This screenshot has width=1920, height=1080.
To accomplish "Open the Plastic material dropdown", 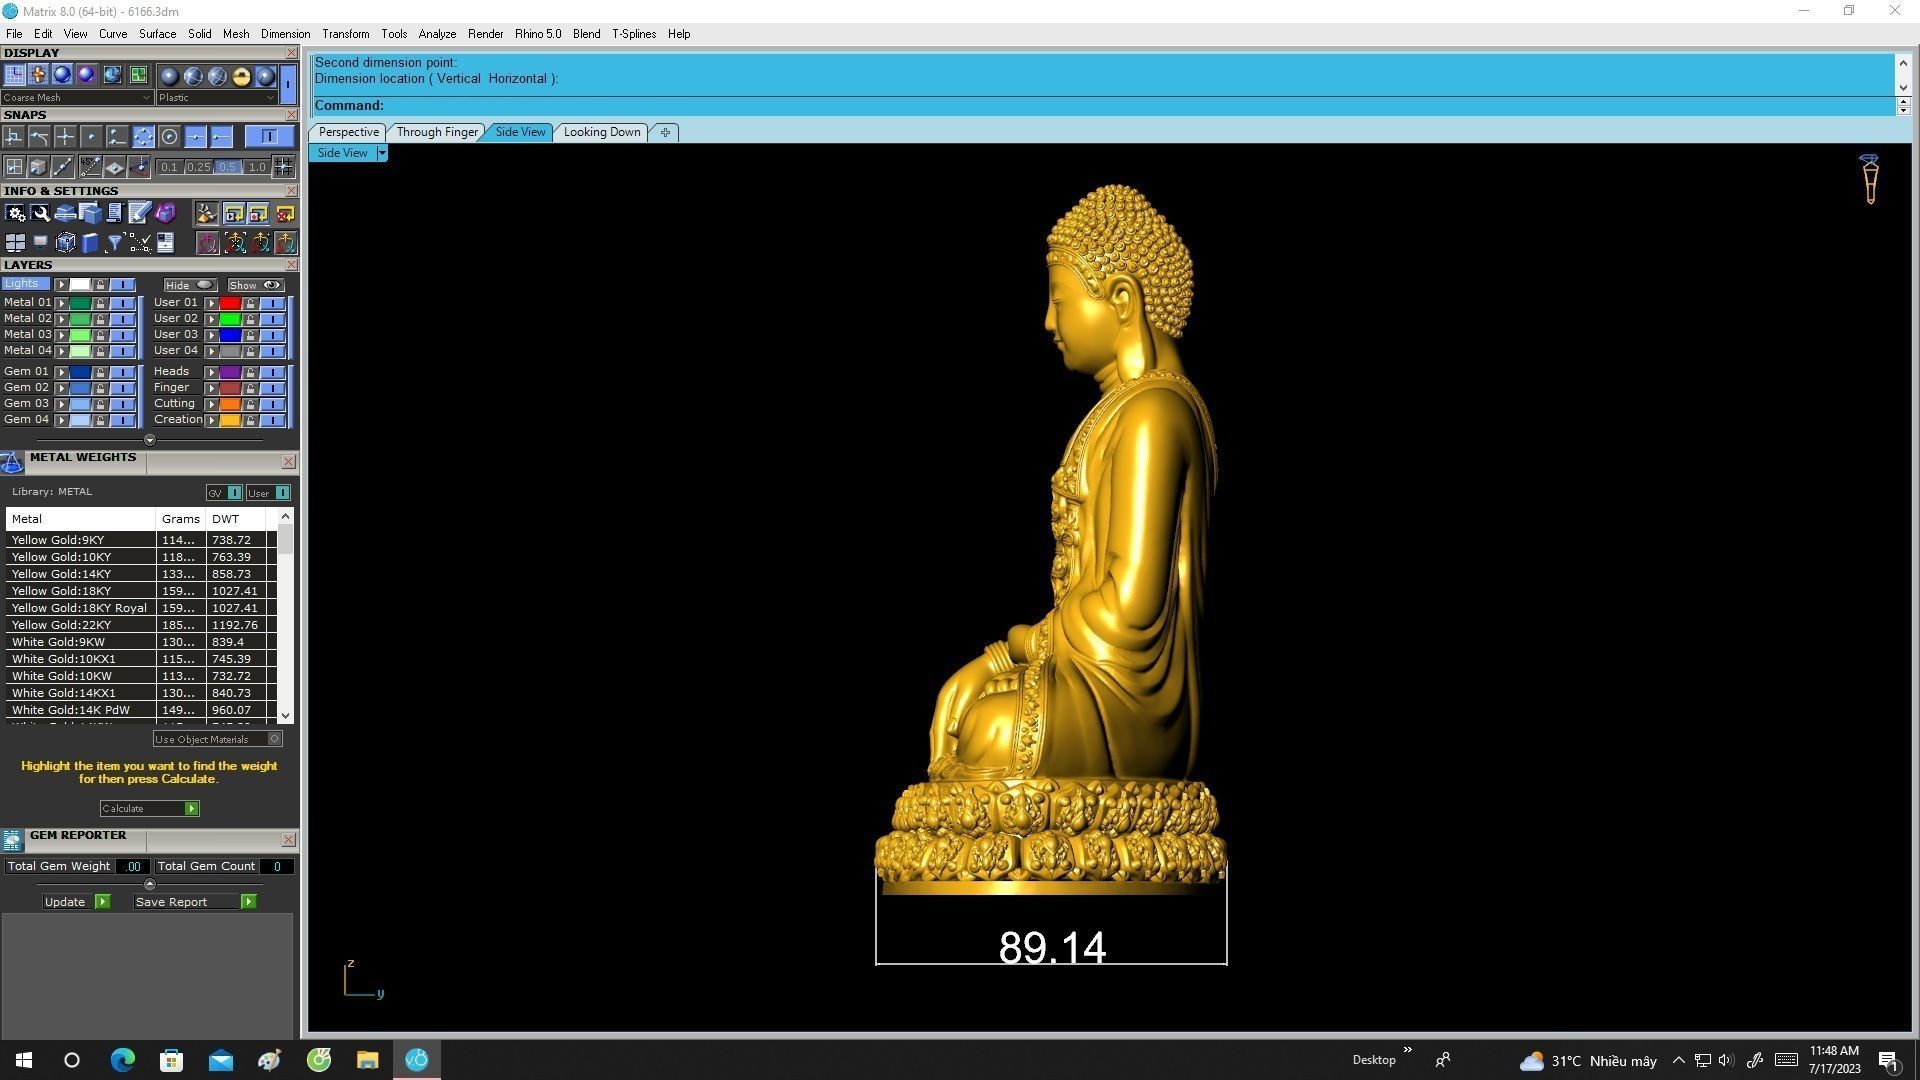I will tap(217, 98).
